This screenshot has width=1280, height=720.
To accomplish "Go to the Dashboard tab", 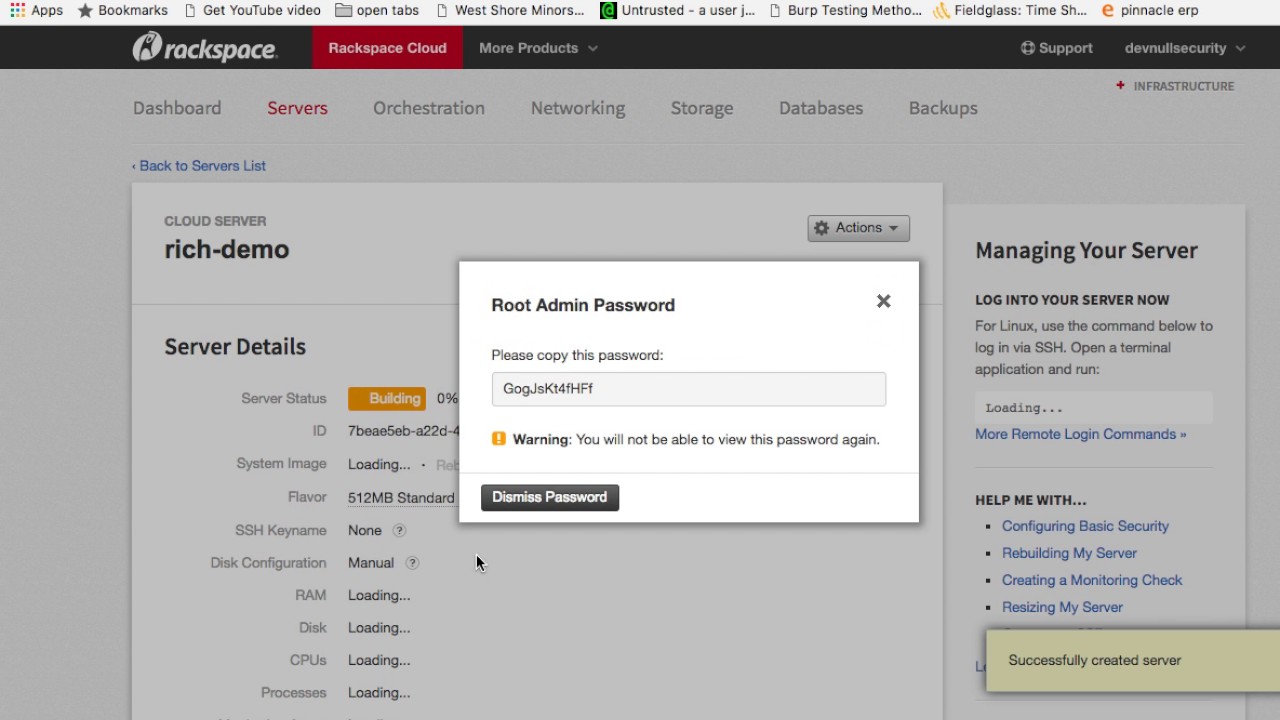I will [x=177, y=108].
